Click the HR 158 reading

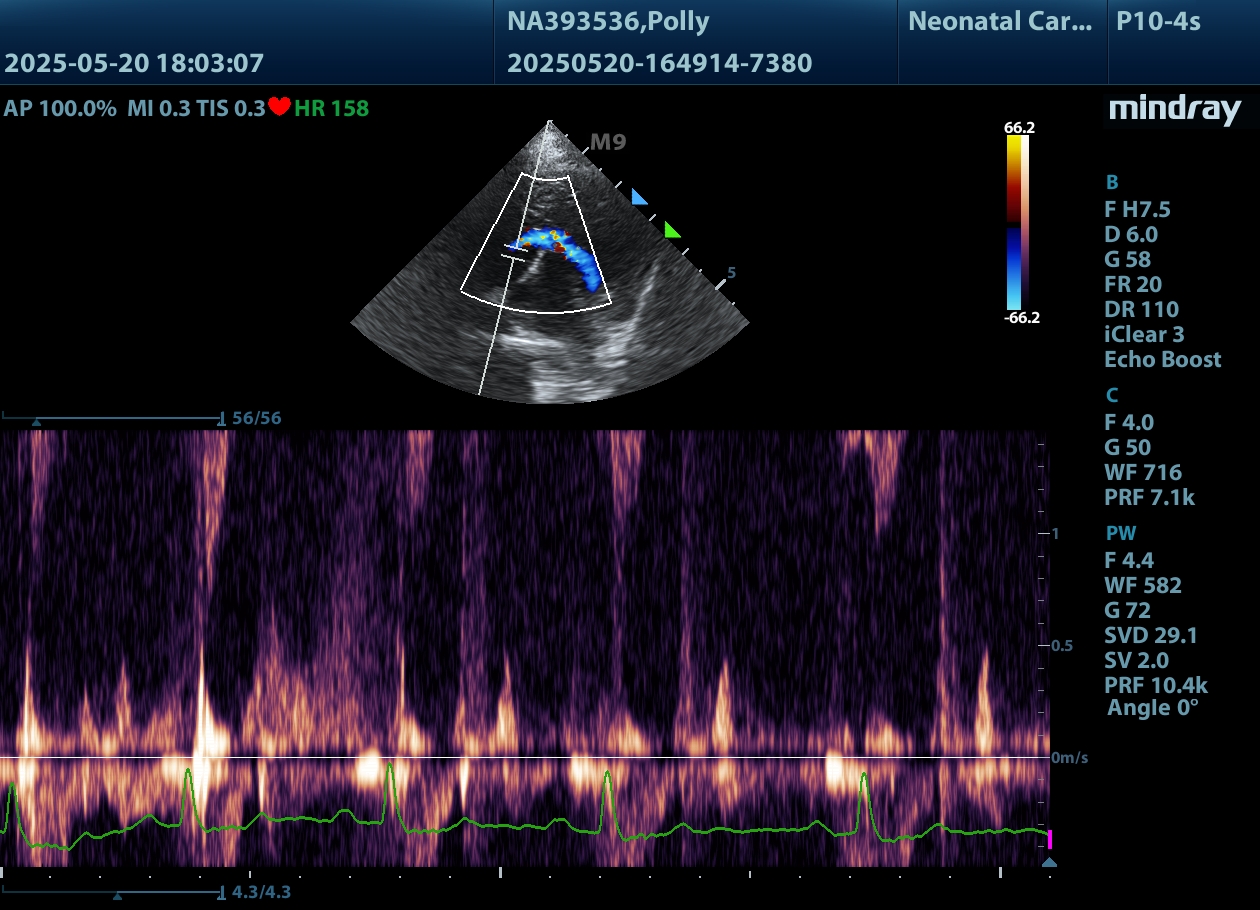(332, 108)
